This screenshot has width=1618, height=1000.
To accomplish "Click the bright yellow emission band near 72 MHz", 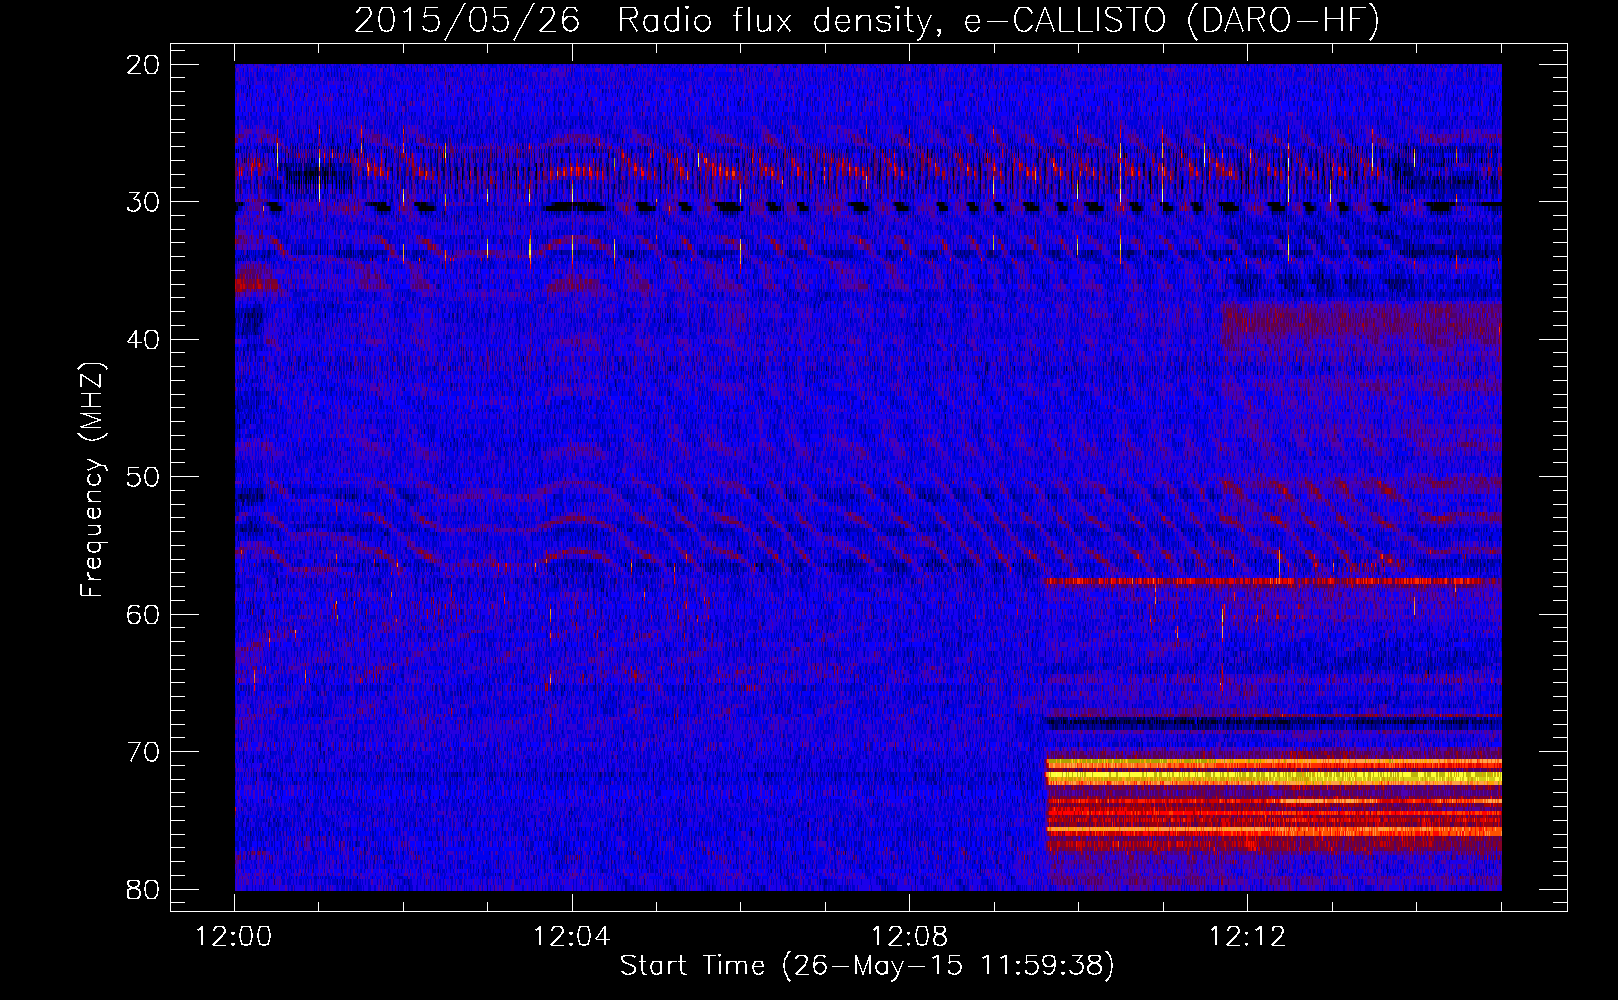I will (x=1273, y=777).
